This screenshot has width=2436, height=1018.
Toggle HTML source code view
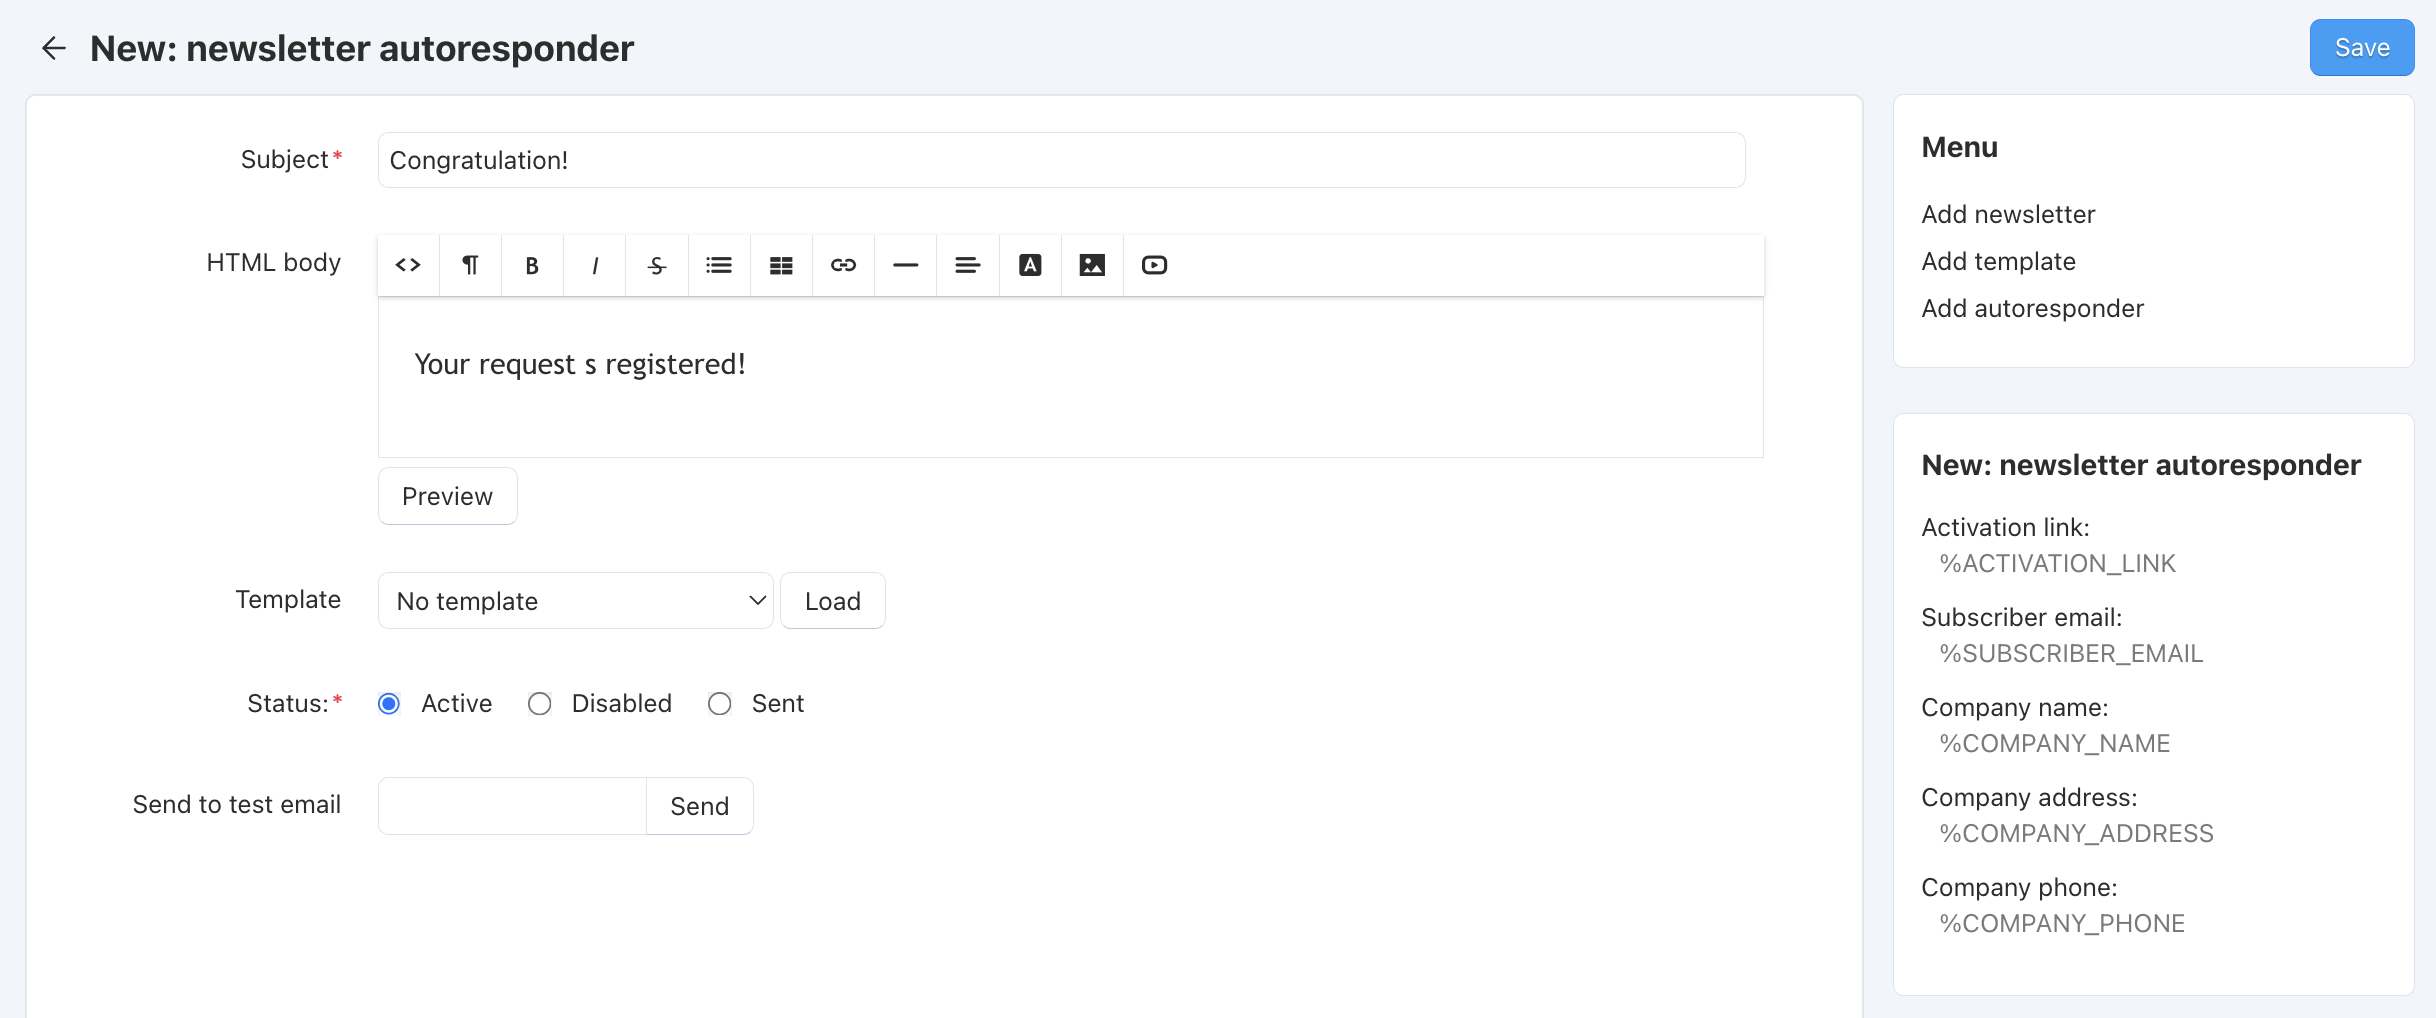[408, 265]
